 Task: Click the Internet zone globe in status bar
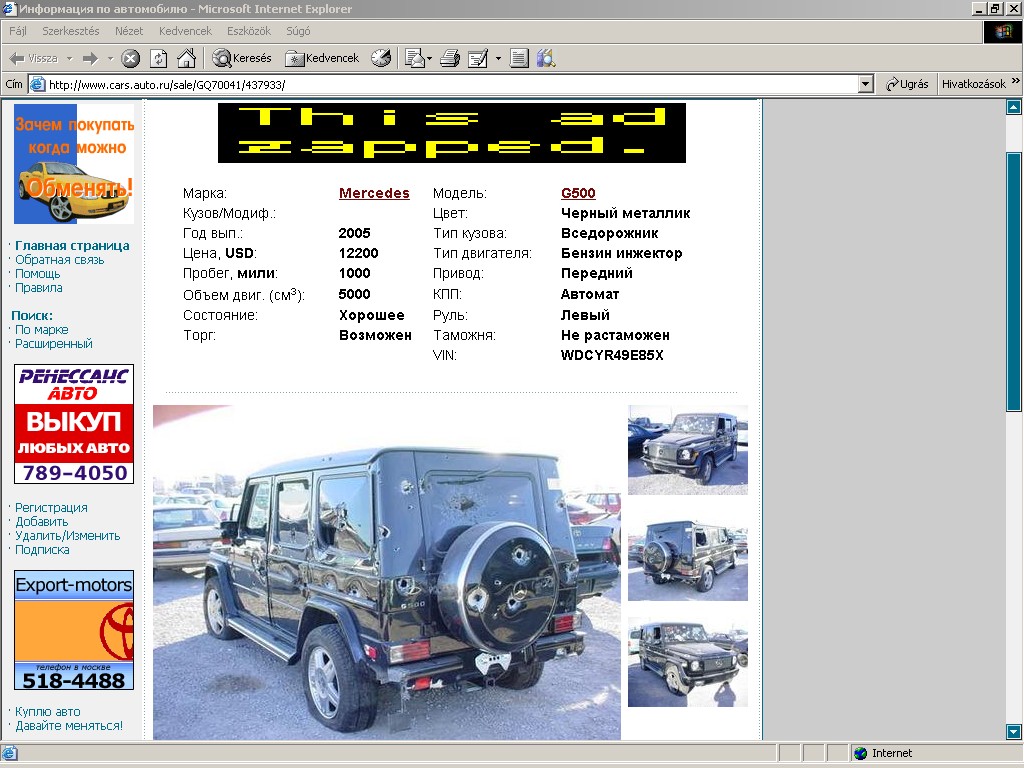click(x=860, y=753)
